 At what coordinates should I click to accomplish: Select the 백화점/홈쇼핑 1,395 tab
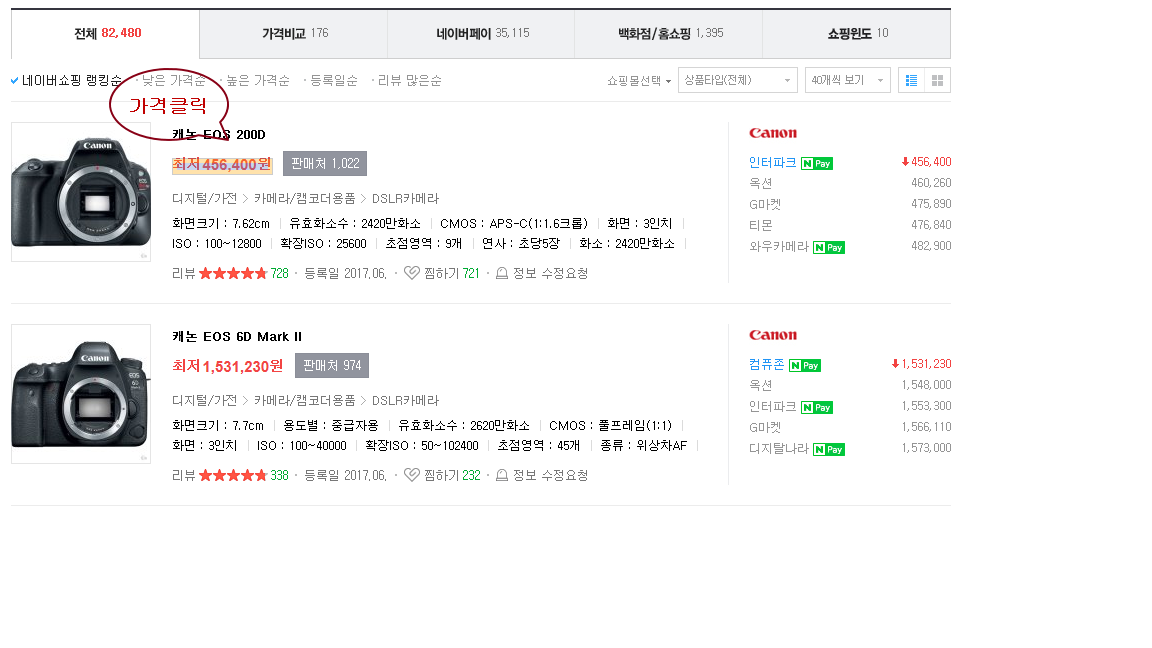(x=669, y=33)
